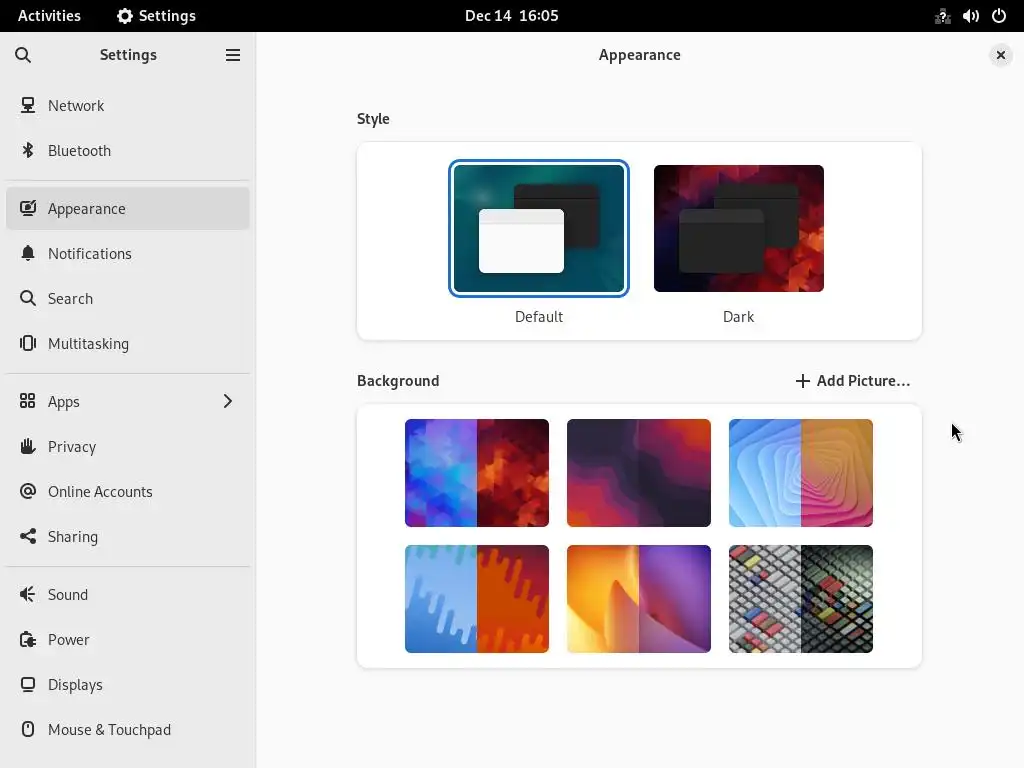Choose the blue and red polygon wallpaper
The image size is (1024, 768).
477,473
